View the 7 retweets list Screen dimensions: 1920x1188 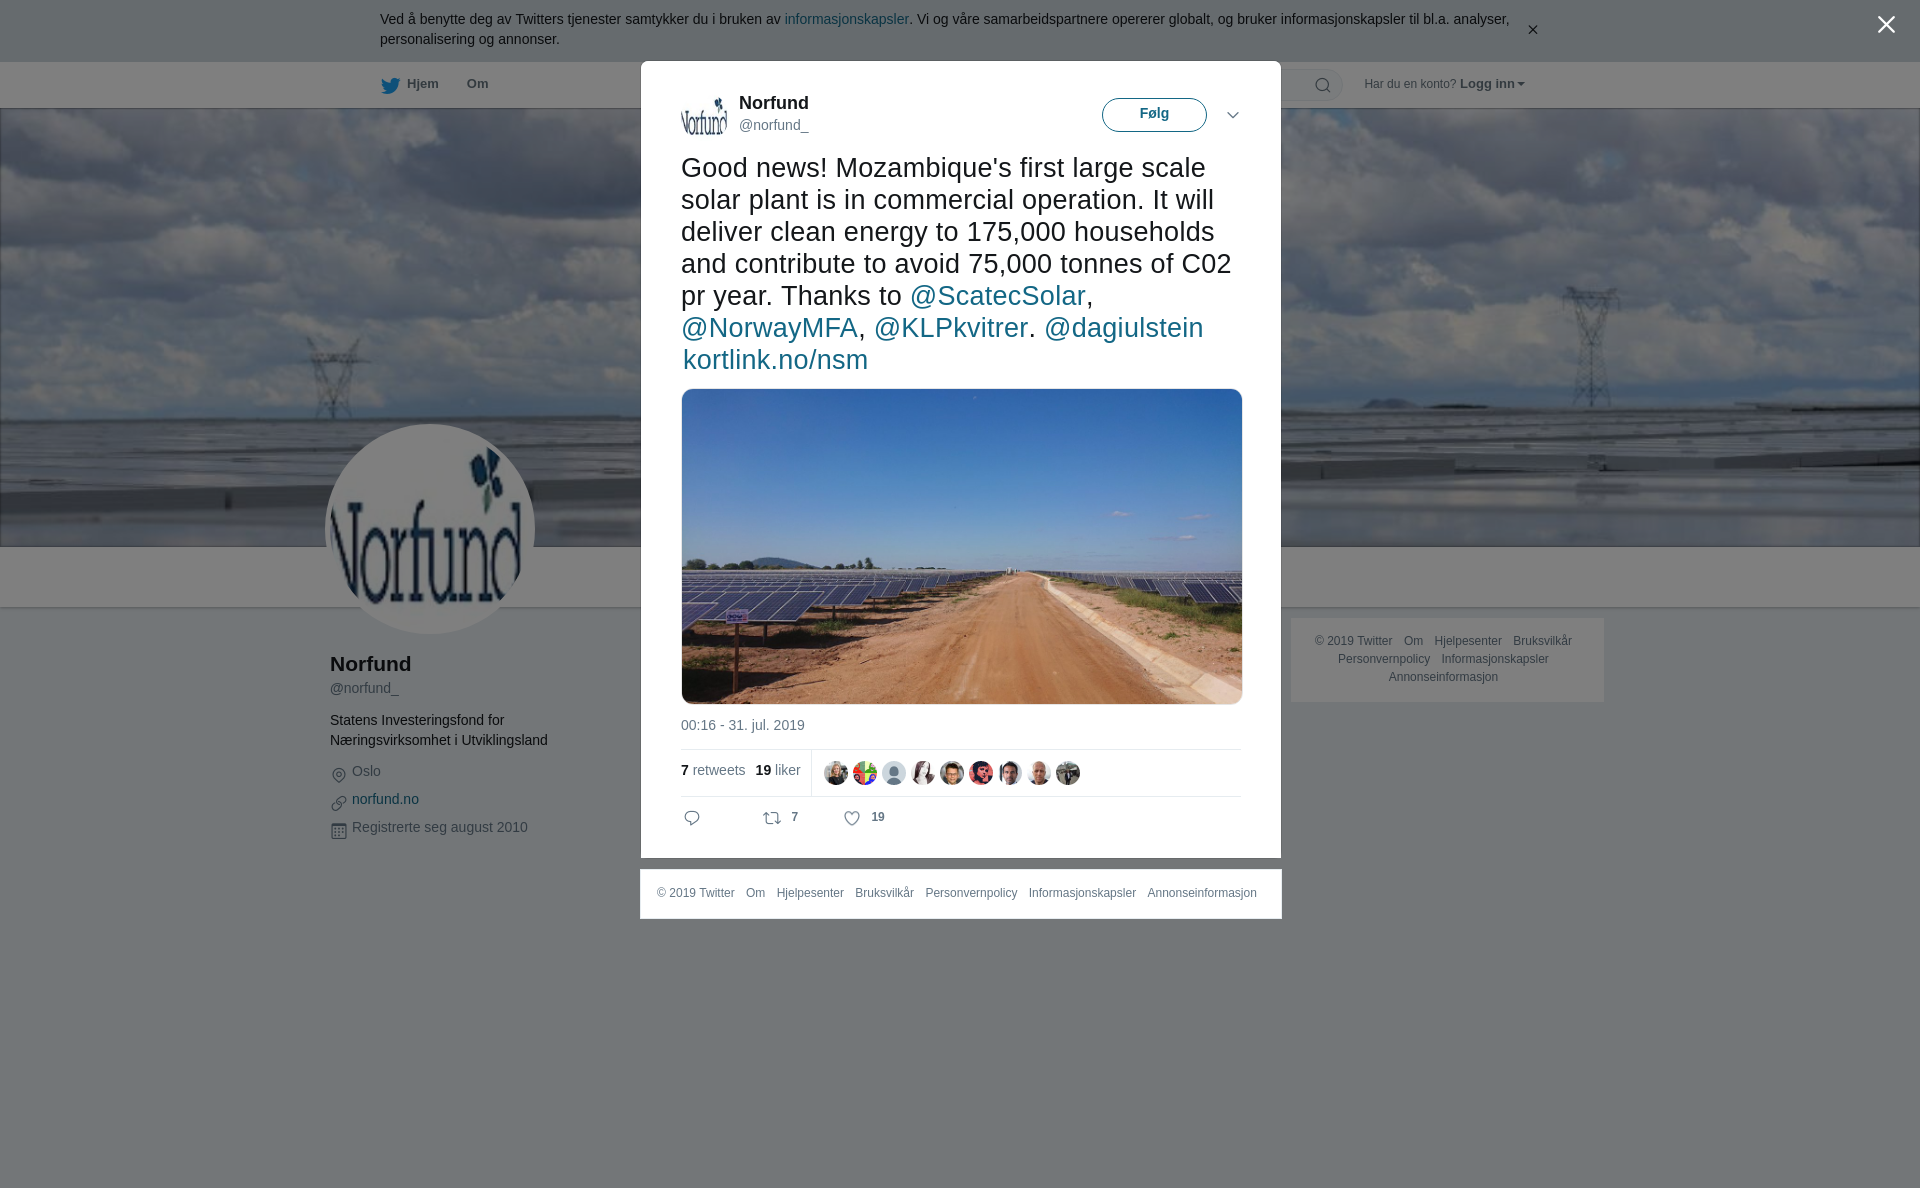point(713,770)
